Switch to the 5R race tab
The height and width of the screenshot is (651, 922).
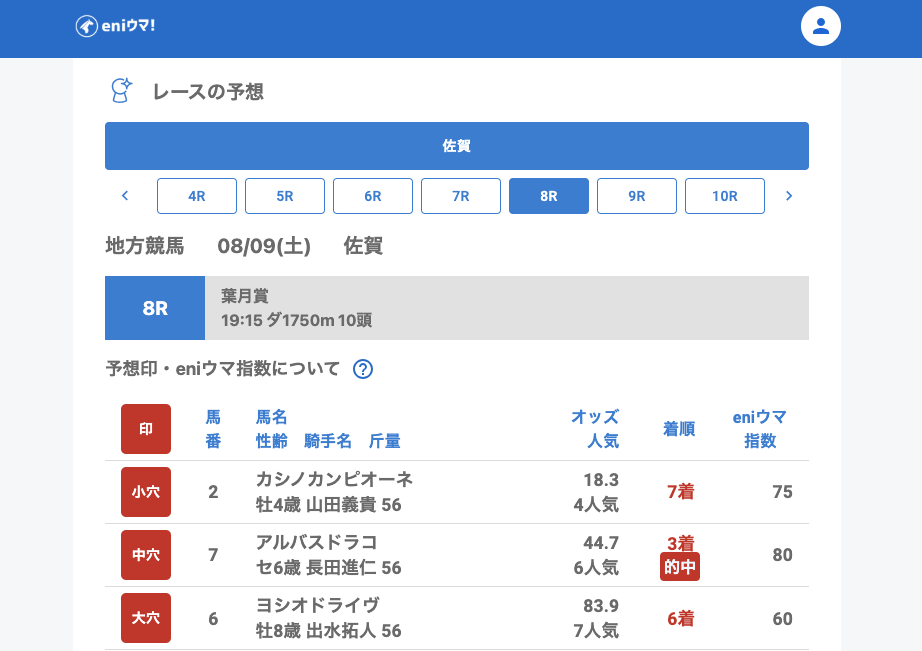[x=285, y=196]
